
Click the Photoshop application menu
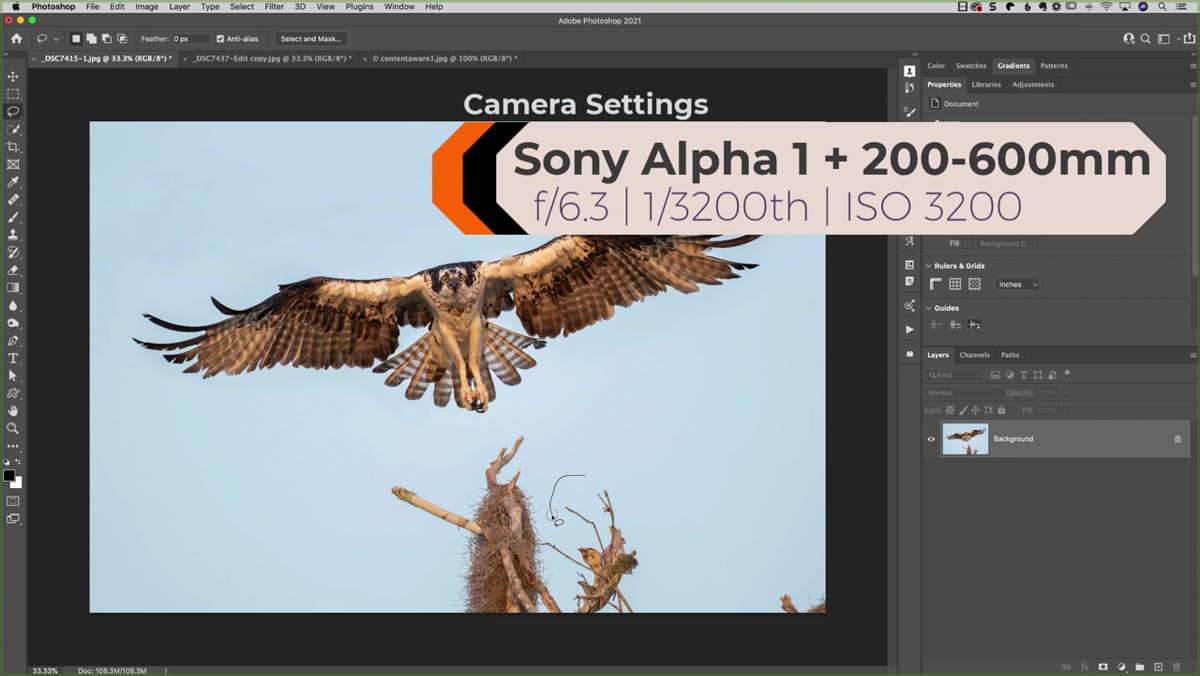[53, 7]
